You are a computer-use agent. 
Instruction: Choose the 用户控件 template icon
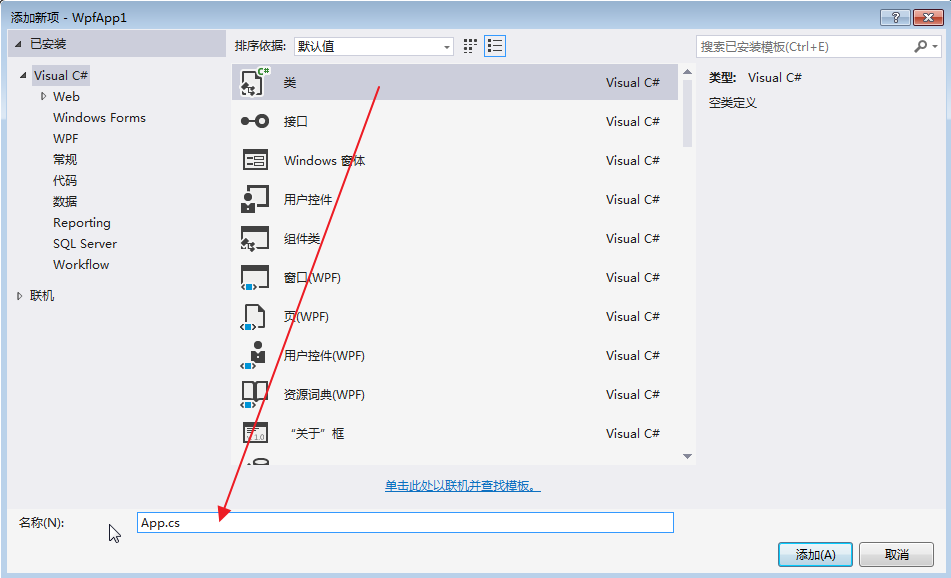pyautogui.click(x=255, y=199)
